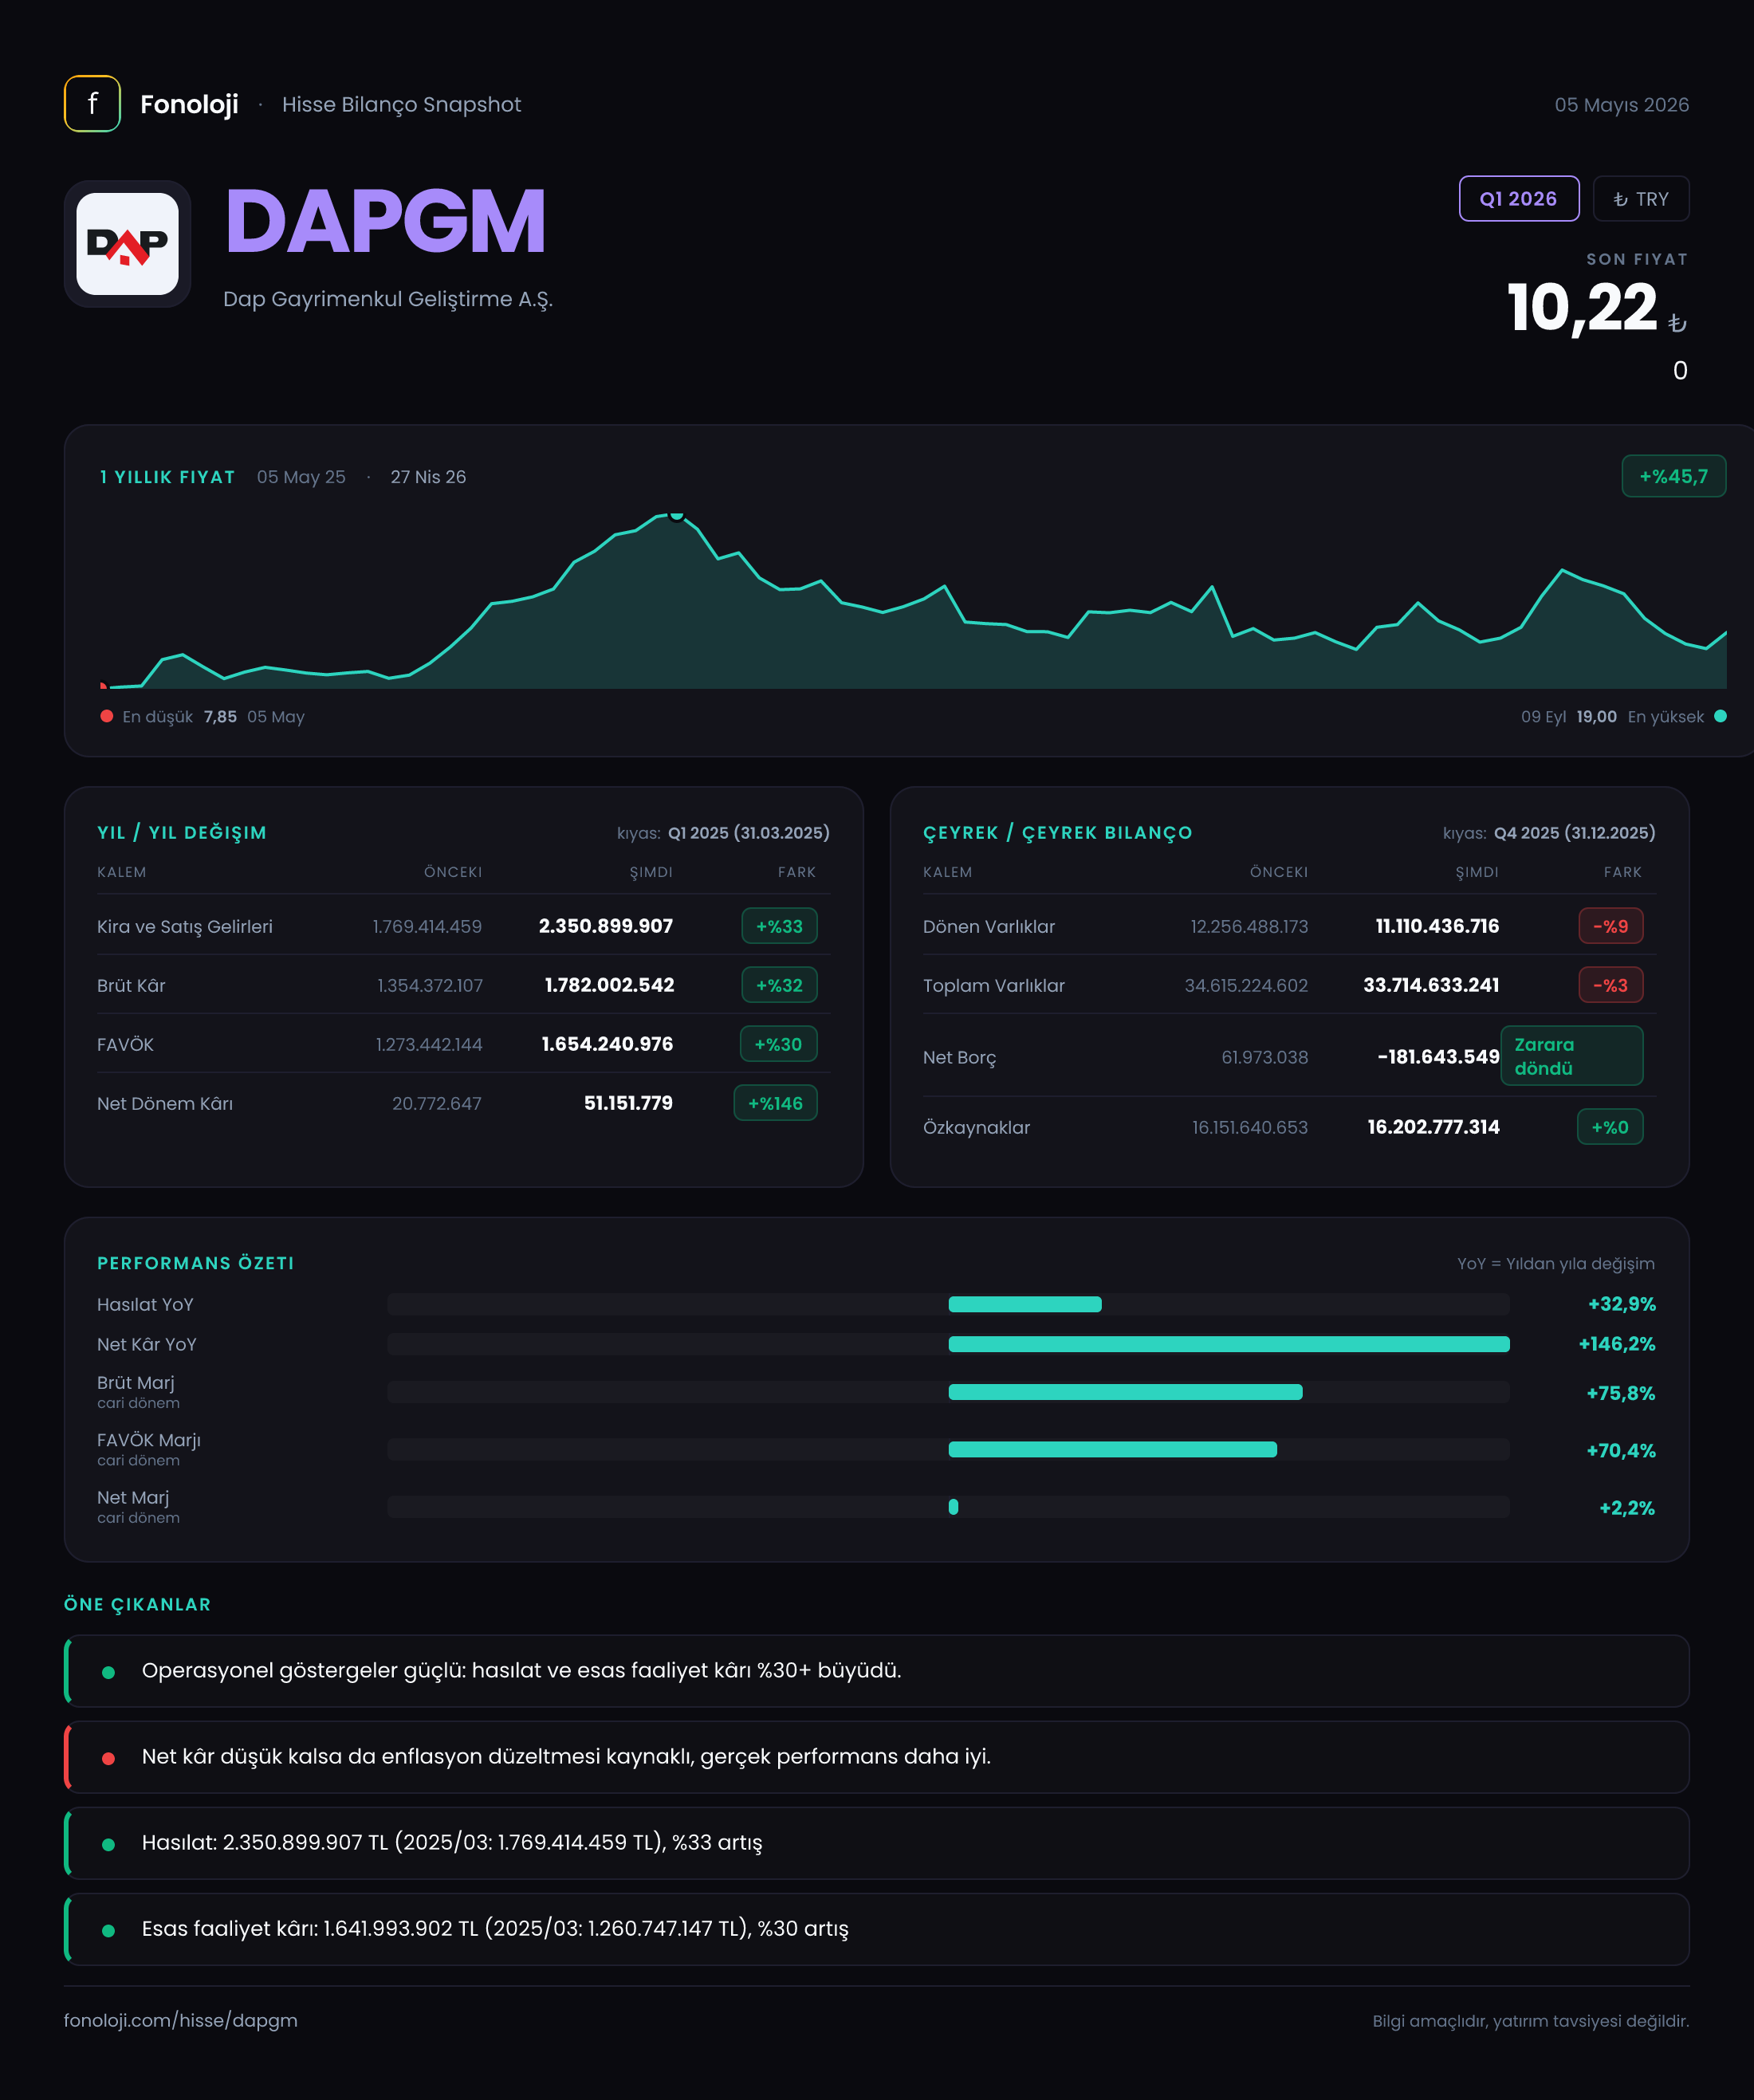Click the Fonoloji 'f' logo icon
The height and width of the screenshot is (2100, 1754).
click(x=92, y=104)
